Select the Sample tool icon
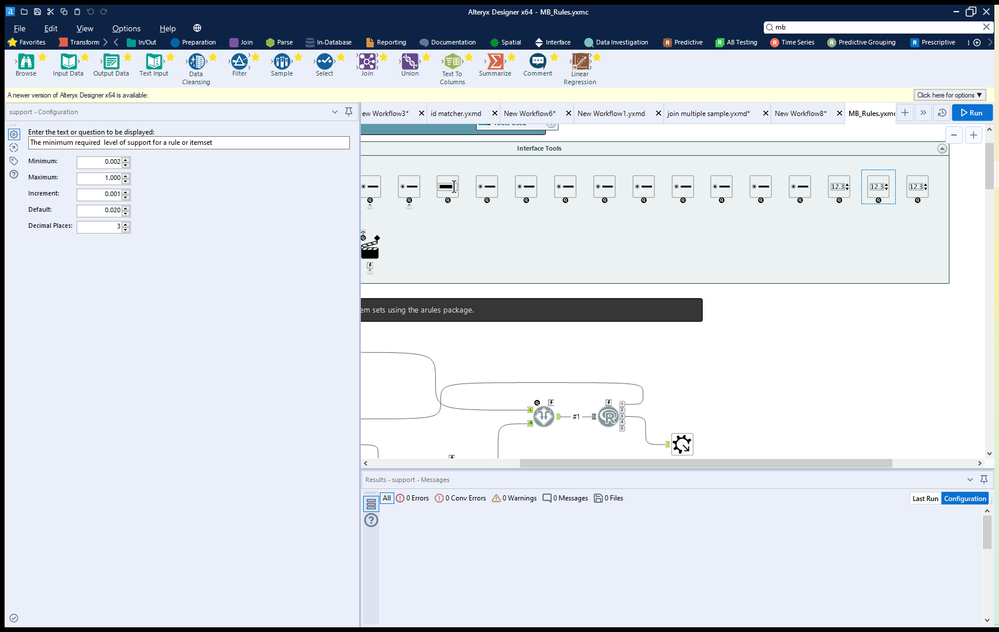Viewport: 999px width, 632px height. [x=282, y=61]
